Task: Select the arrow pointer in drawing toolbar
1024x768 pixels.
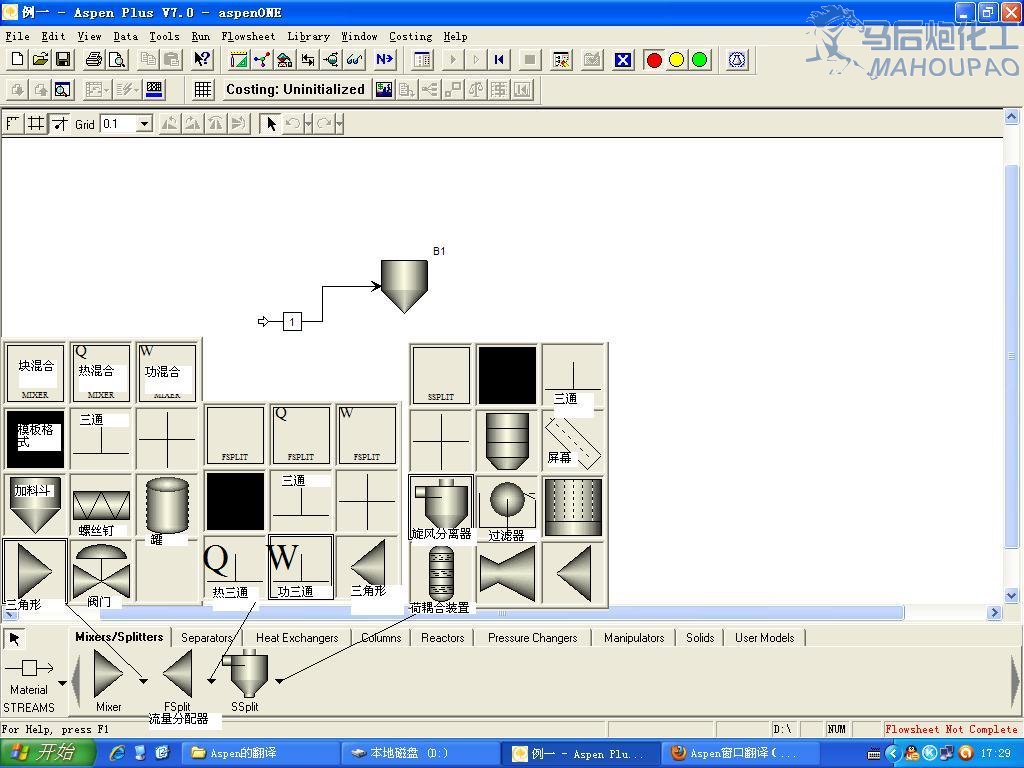Action: click(x=270, y=123)
